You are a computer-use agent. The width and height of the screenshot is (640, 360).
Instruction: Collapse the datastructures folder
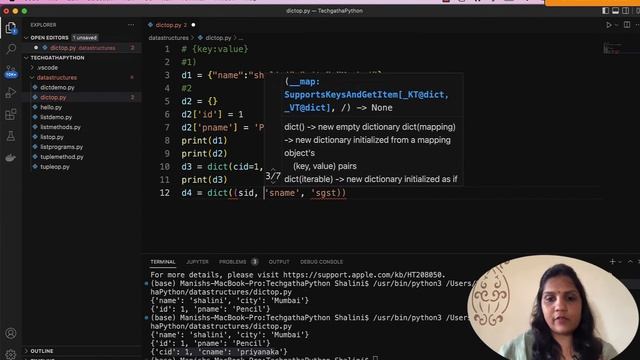point(56,78)
